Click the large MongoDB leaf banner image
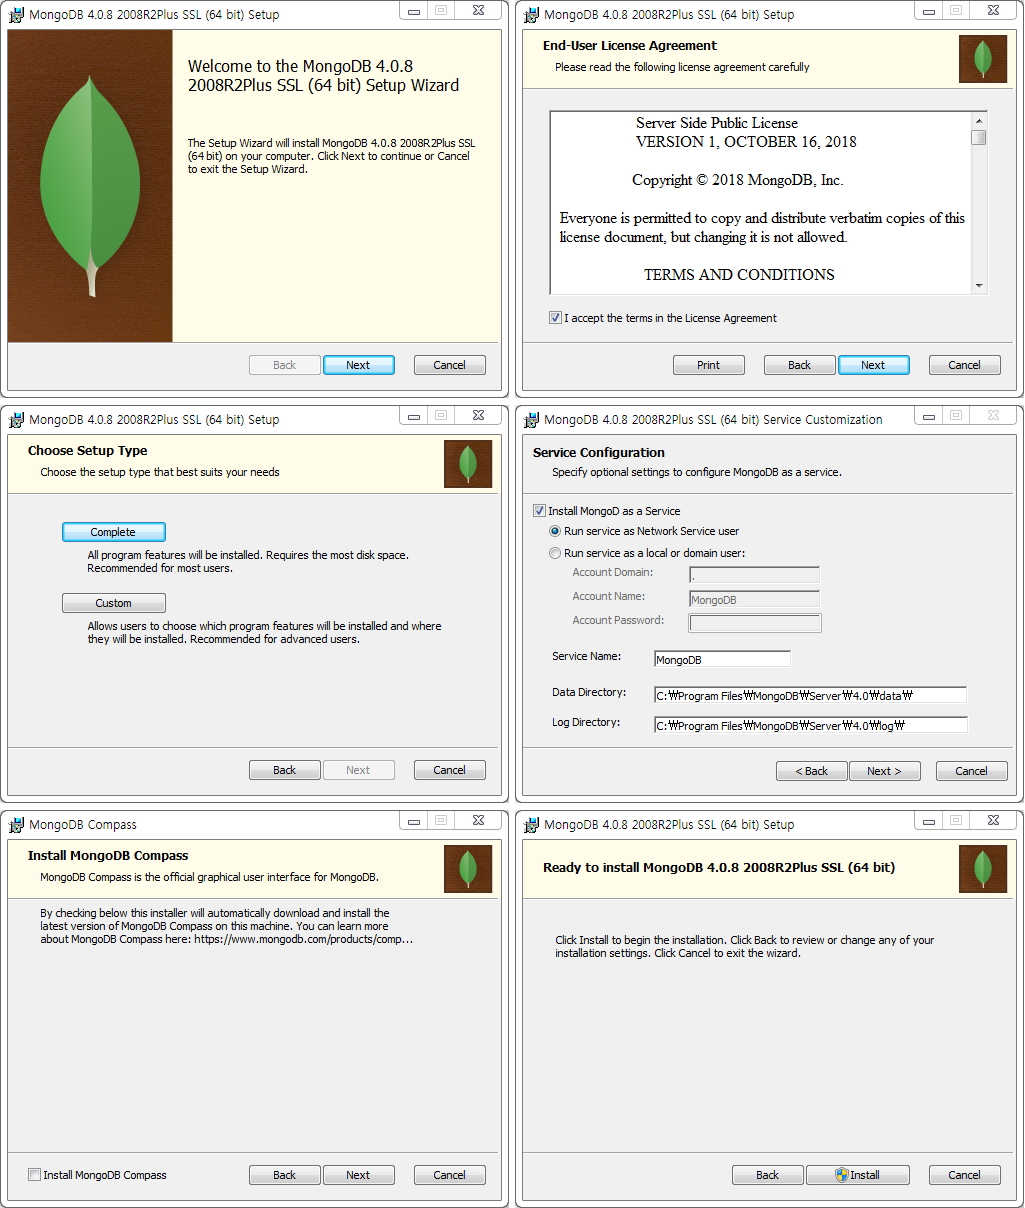This screenshot has width=1025, height=1208. (x=90, y=186)
